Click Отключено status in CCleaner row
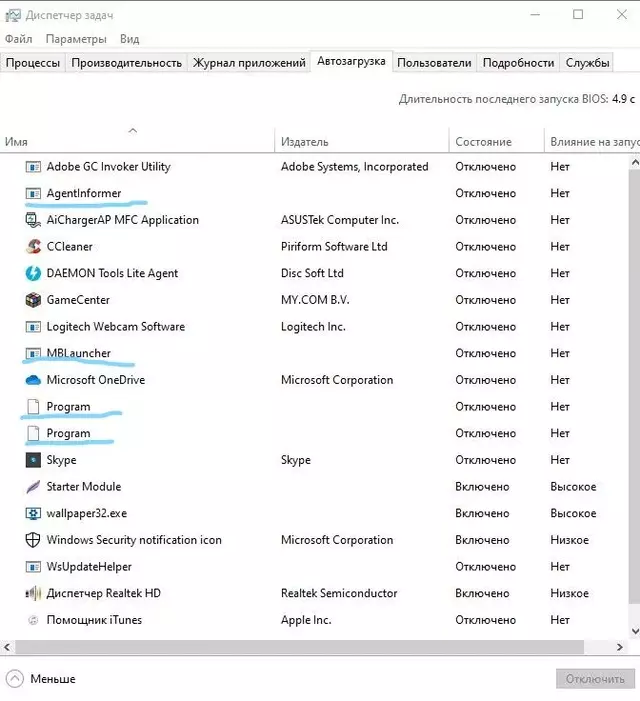The width and height of the screenshot is (640, 701). click(x=485, y=247)
